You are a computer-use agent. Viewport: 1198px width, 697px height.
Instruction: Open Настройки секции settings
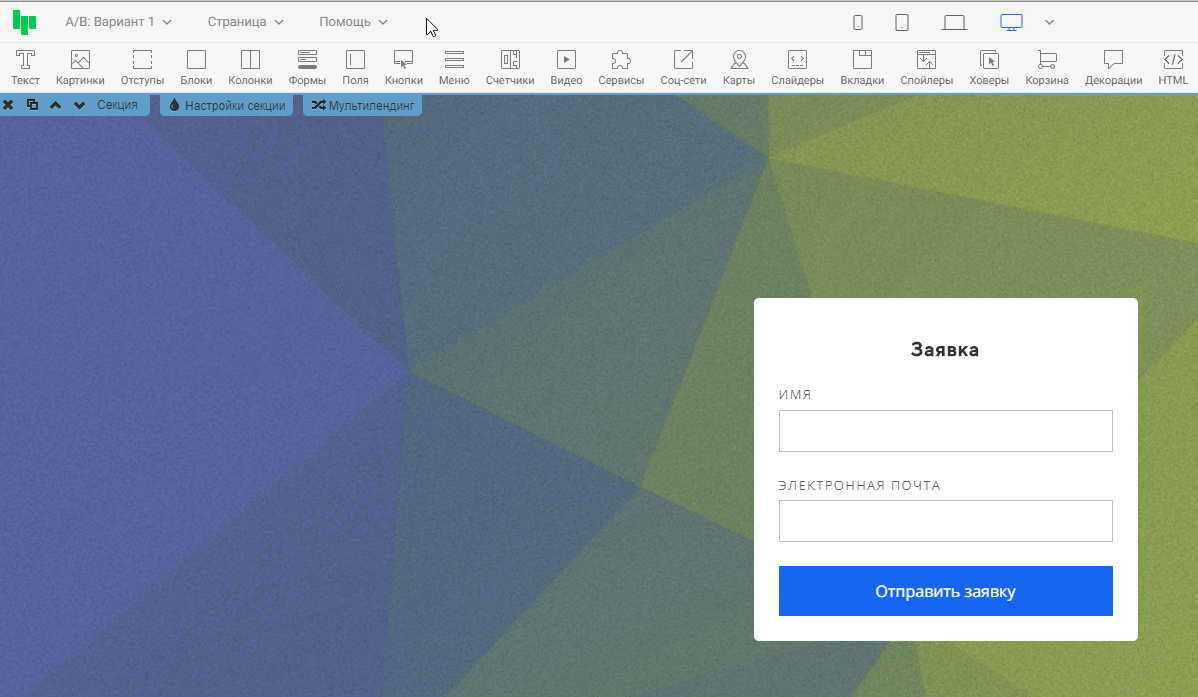tap(227, 105)
